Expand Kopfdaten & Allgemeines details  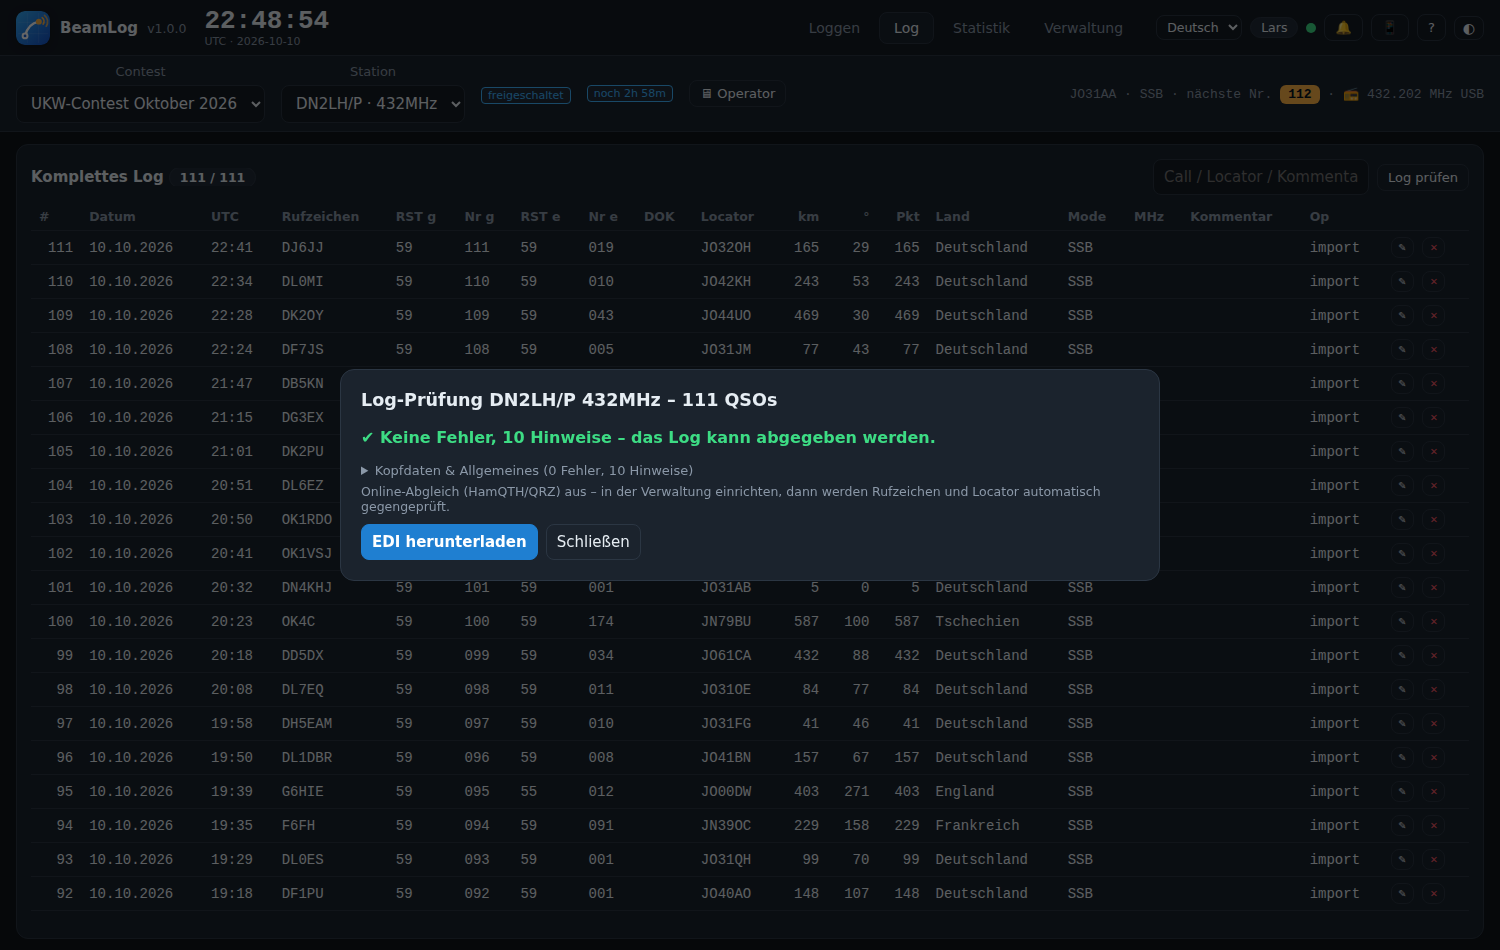[527, 470]
